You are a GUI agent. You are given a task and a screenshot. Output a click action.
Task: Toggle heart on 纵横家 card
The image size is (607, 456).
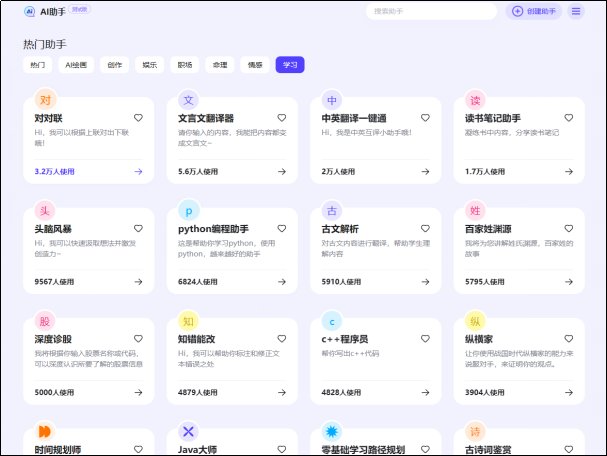pos(569,339)
